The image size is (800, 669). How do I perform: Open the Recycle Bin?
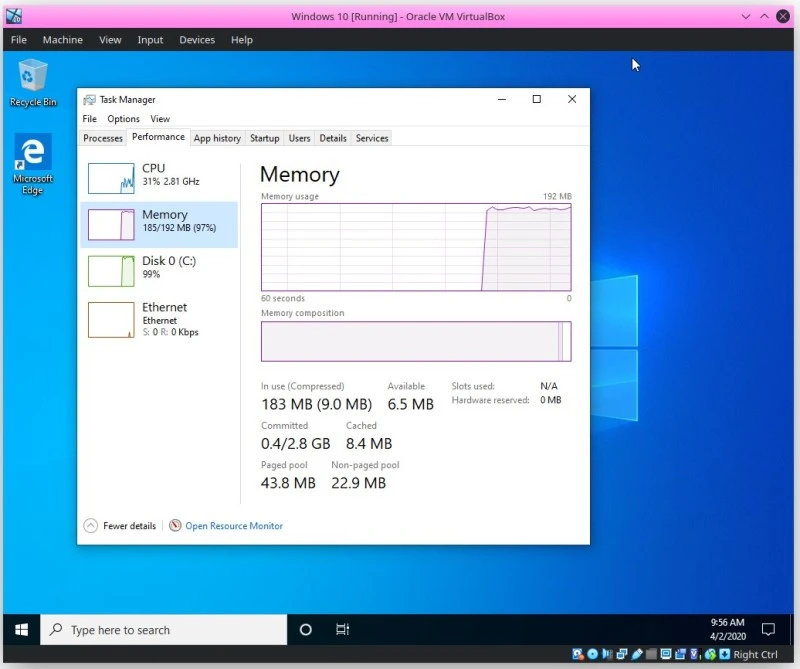[x=32, y=78]
